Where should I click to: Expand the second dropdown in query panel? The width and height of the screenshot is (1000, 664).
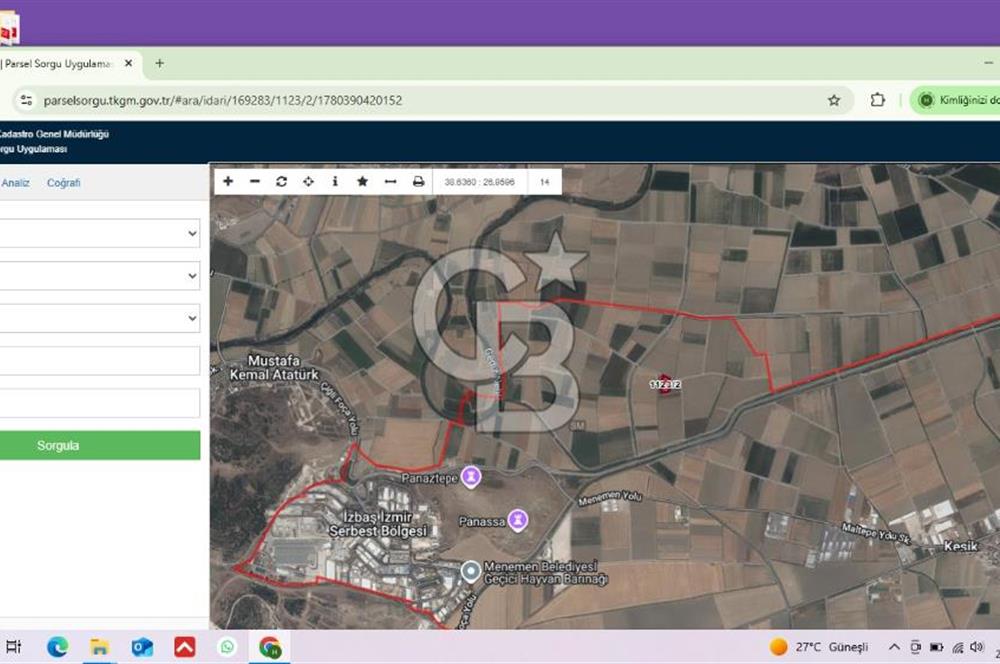(x=100, y=276)
